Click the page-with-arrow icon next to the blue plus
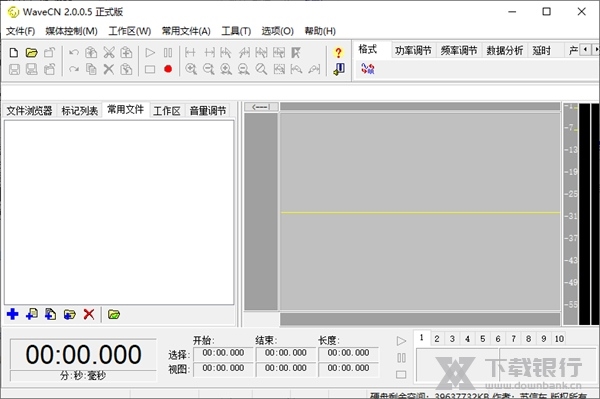The height and width of the screenshot is (399, 600). click(32, 314)
